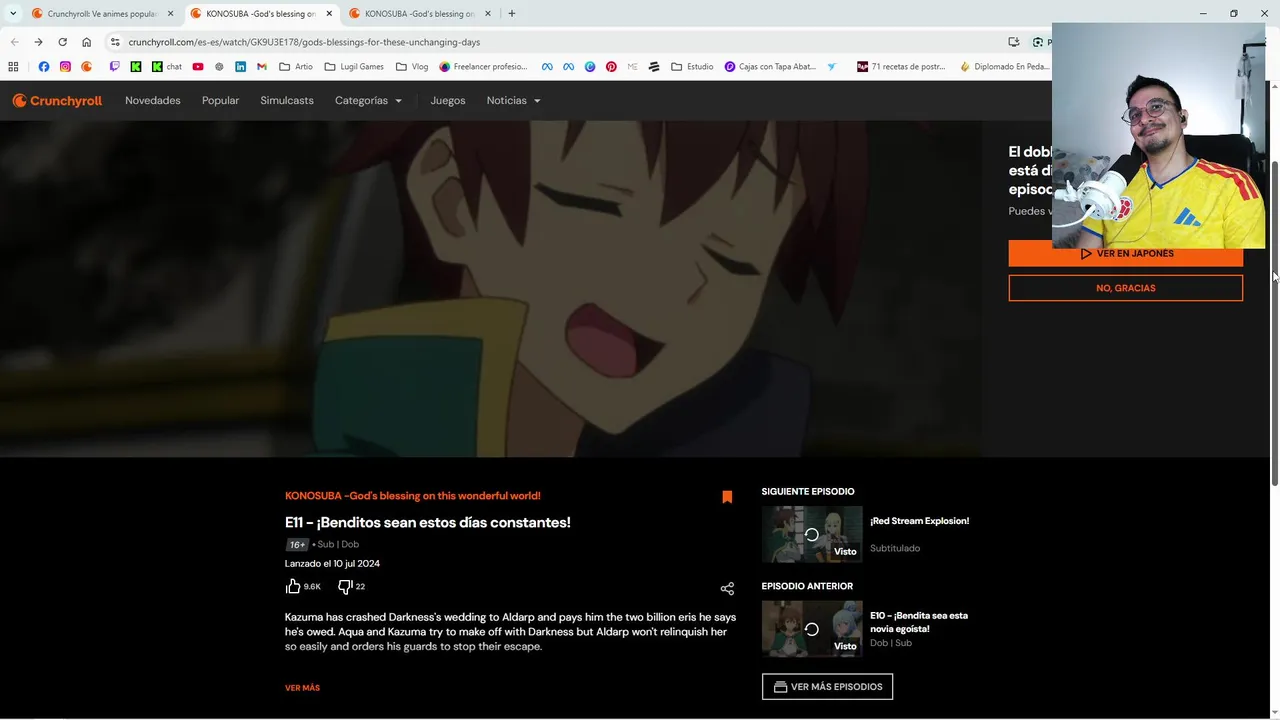Screen dimensions: 1280x720
Task: Open the 'Freelancer profesio...' bookmark
Action: (483, 67)
